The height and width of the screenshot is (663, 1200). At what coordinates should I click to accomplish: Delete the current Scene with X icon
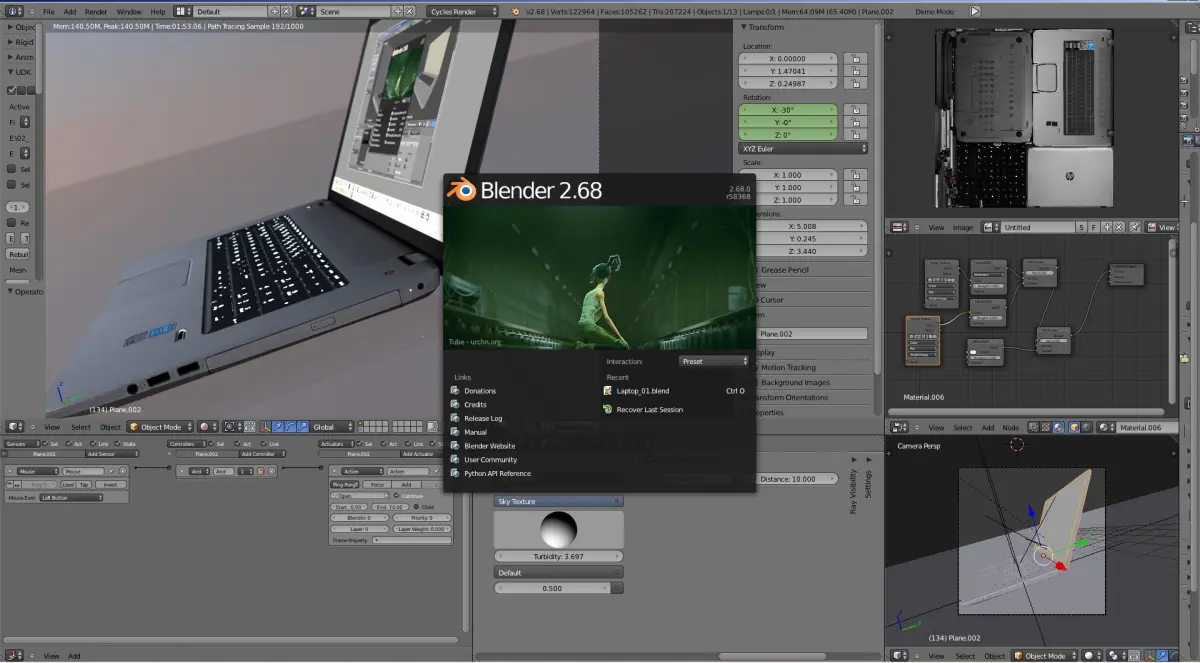(x=409, y=11)
